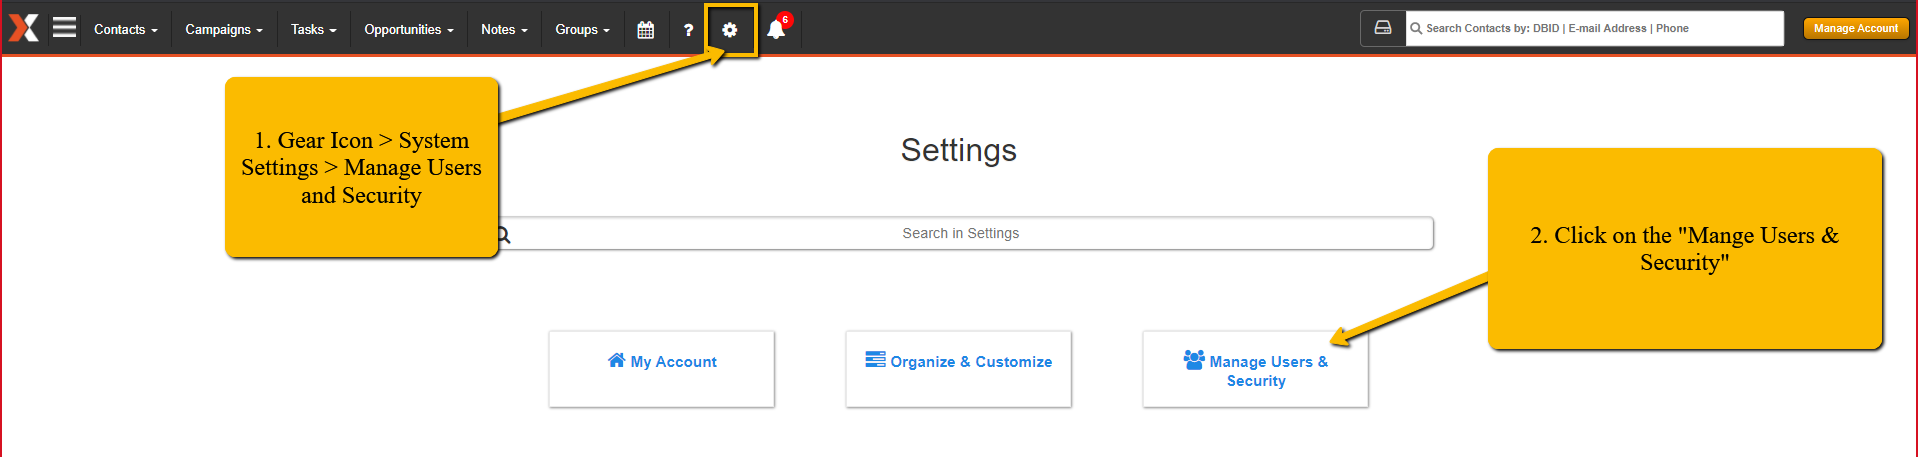Open the notifications bell icon

[x=776, y=29]
